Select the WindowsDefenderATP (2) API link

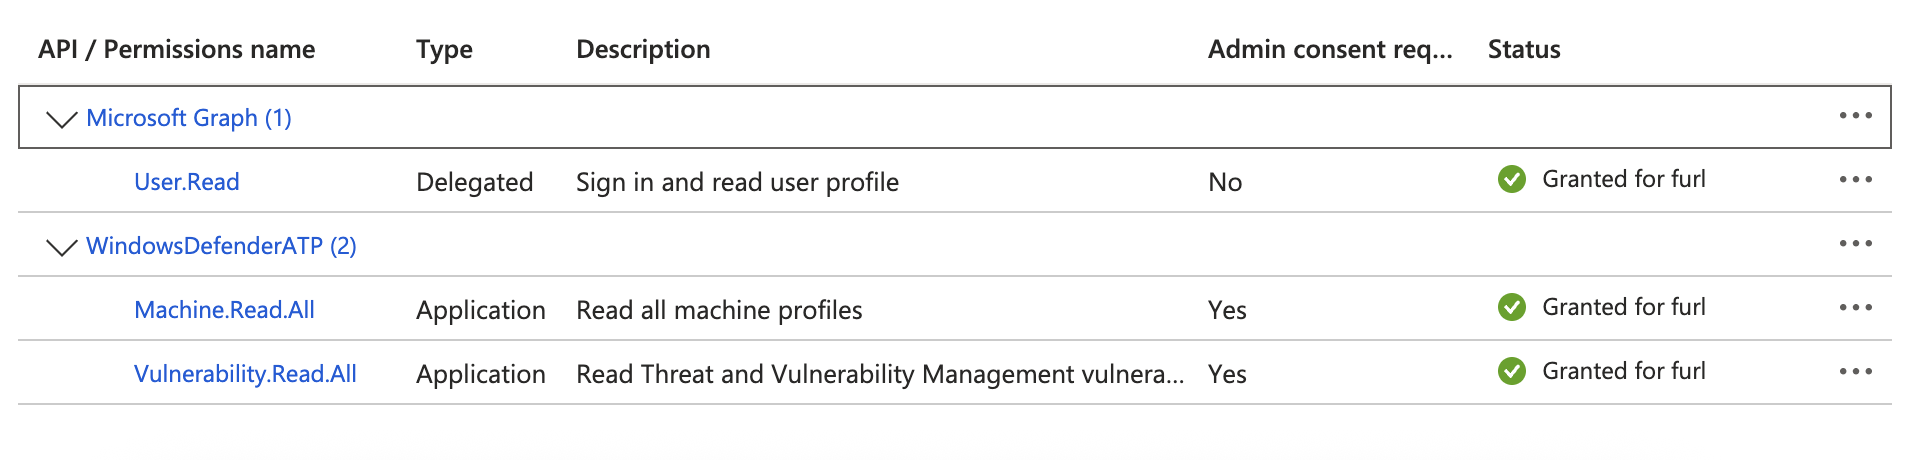click(221, 246)
